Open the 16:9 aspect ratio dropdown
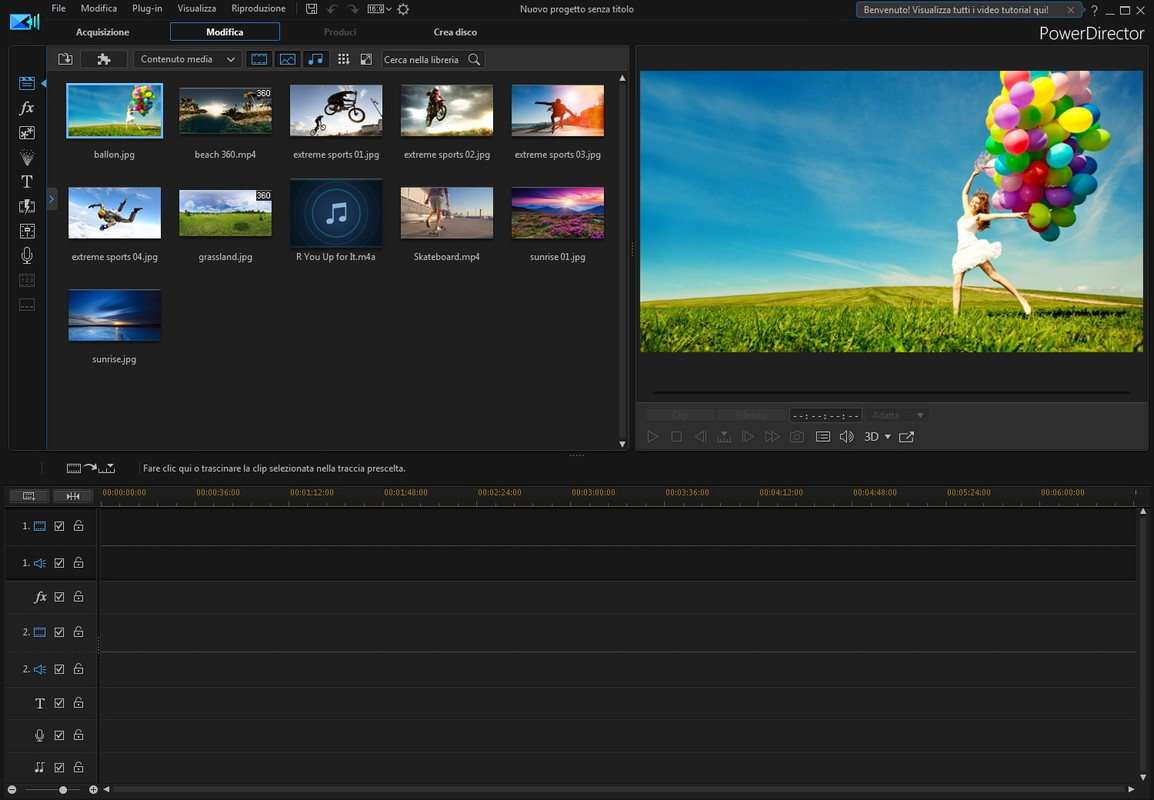Viewport: 1154px width, 800px height. coord(379,9)
